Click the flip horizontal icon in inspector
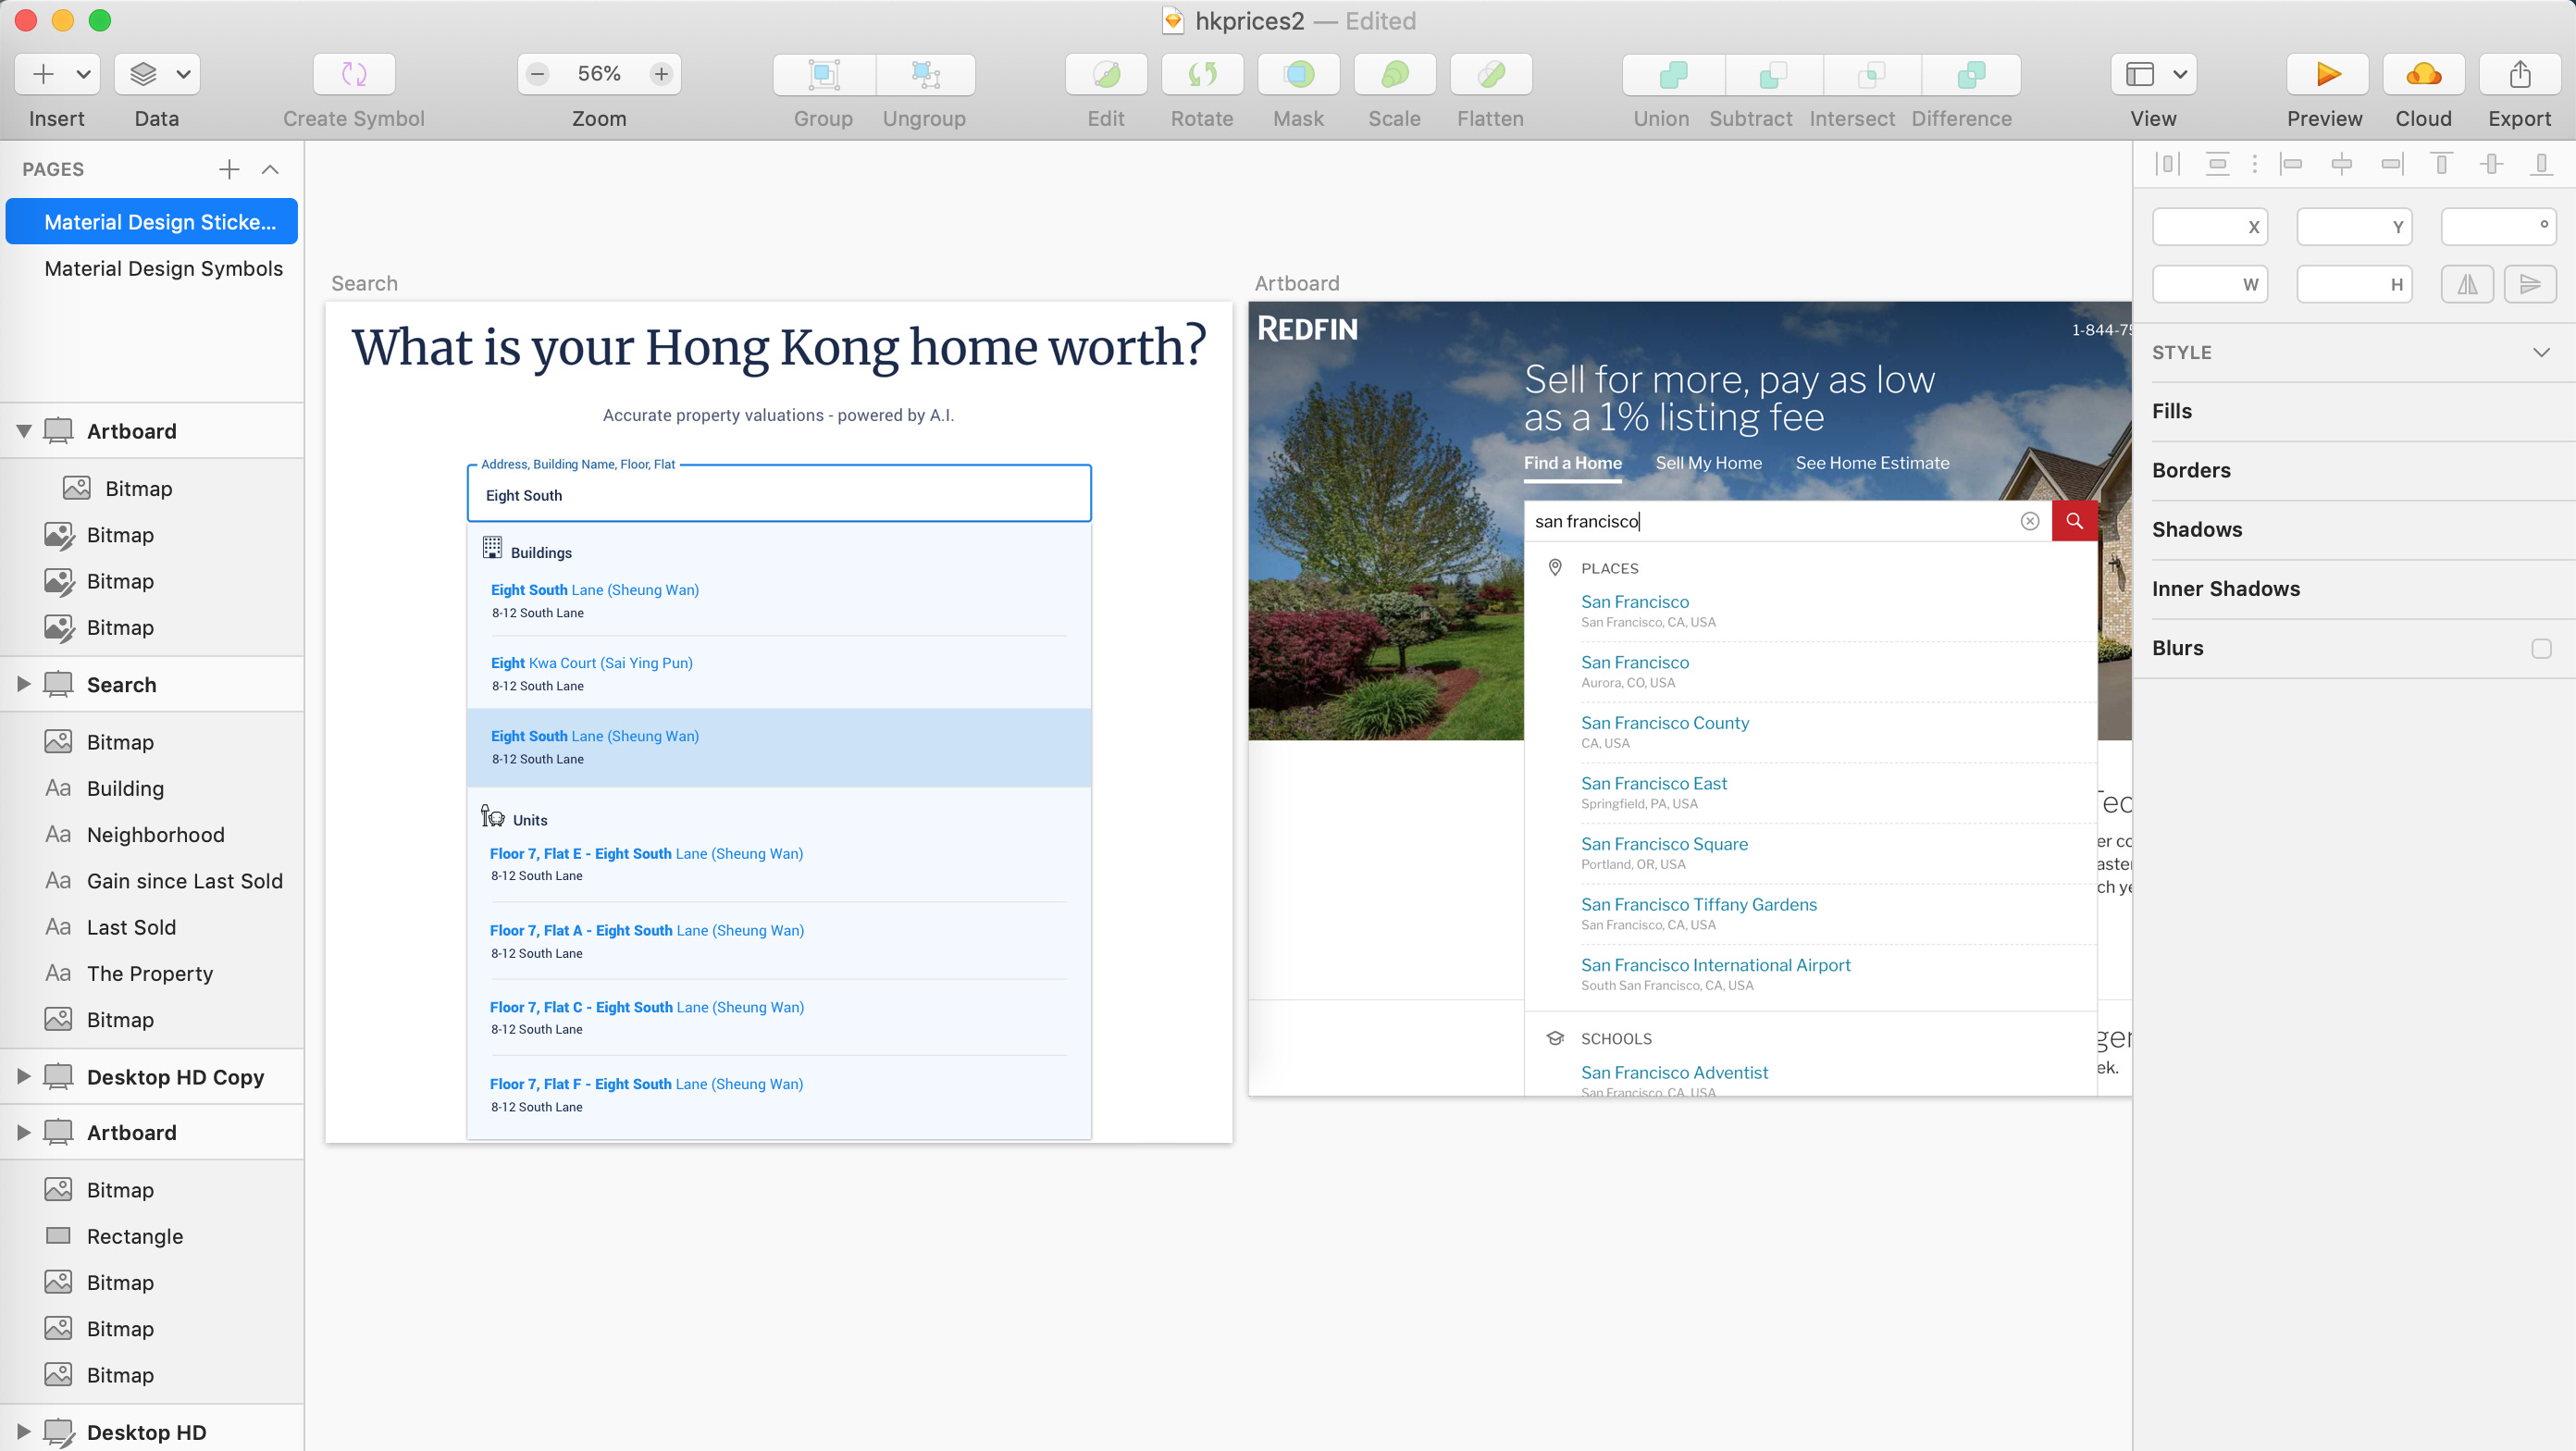Screen dimensions: 2576x1451 (2467, 284)
